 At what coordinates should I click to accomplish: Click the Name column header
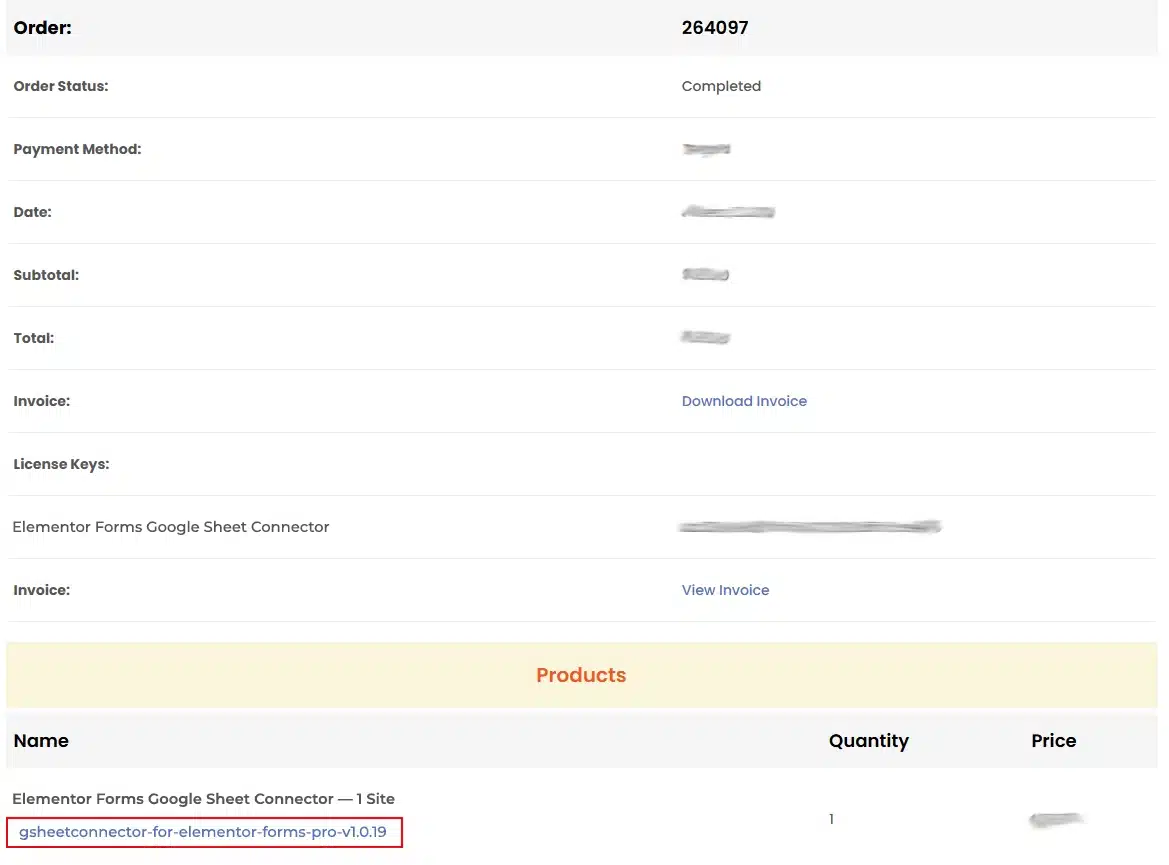tap(41, 741)
